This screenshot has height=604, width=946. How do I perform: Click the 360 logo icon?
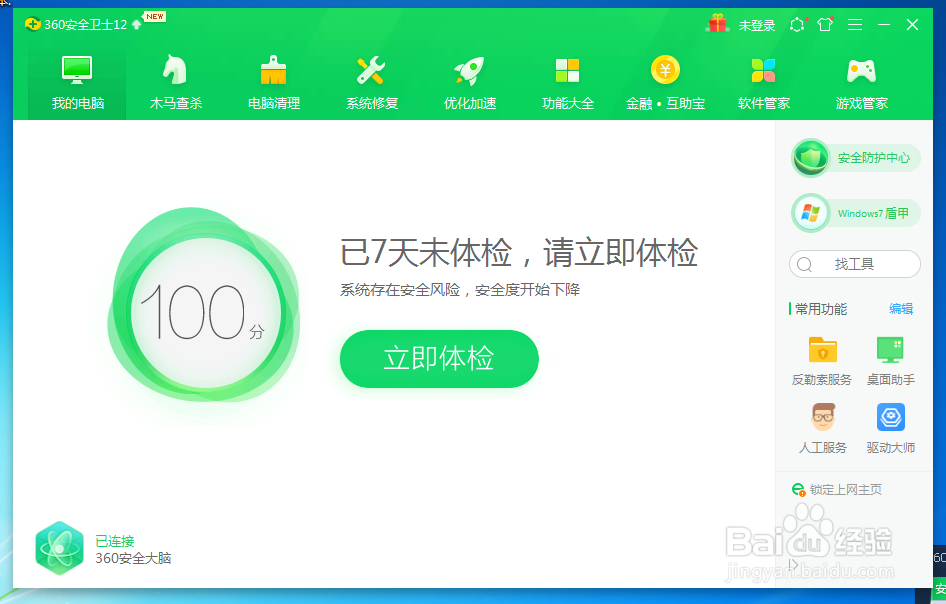point(33,24)
